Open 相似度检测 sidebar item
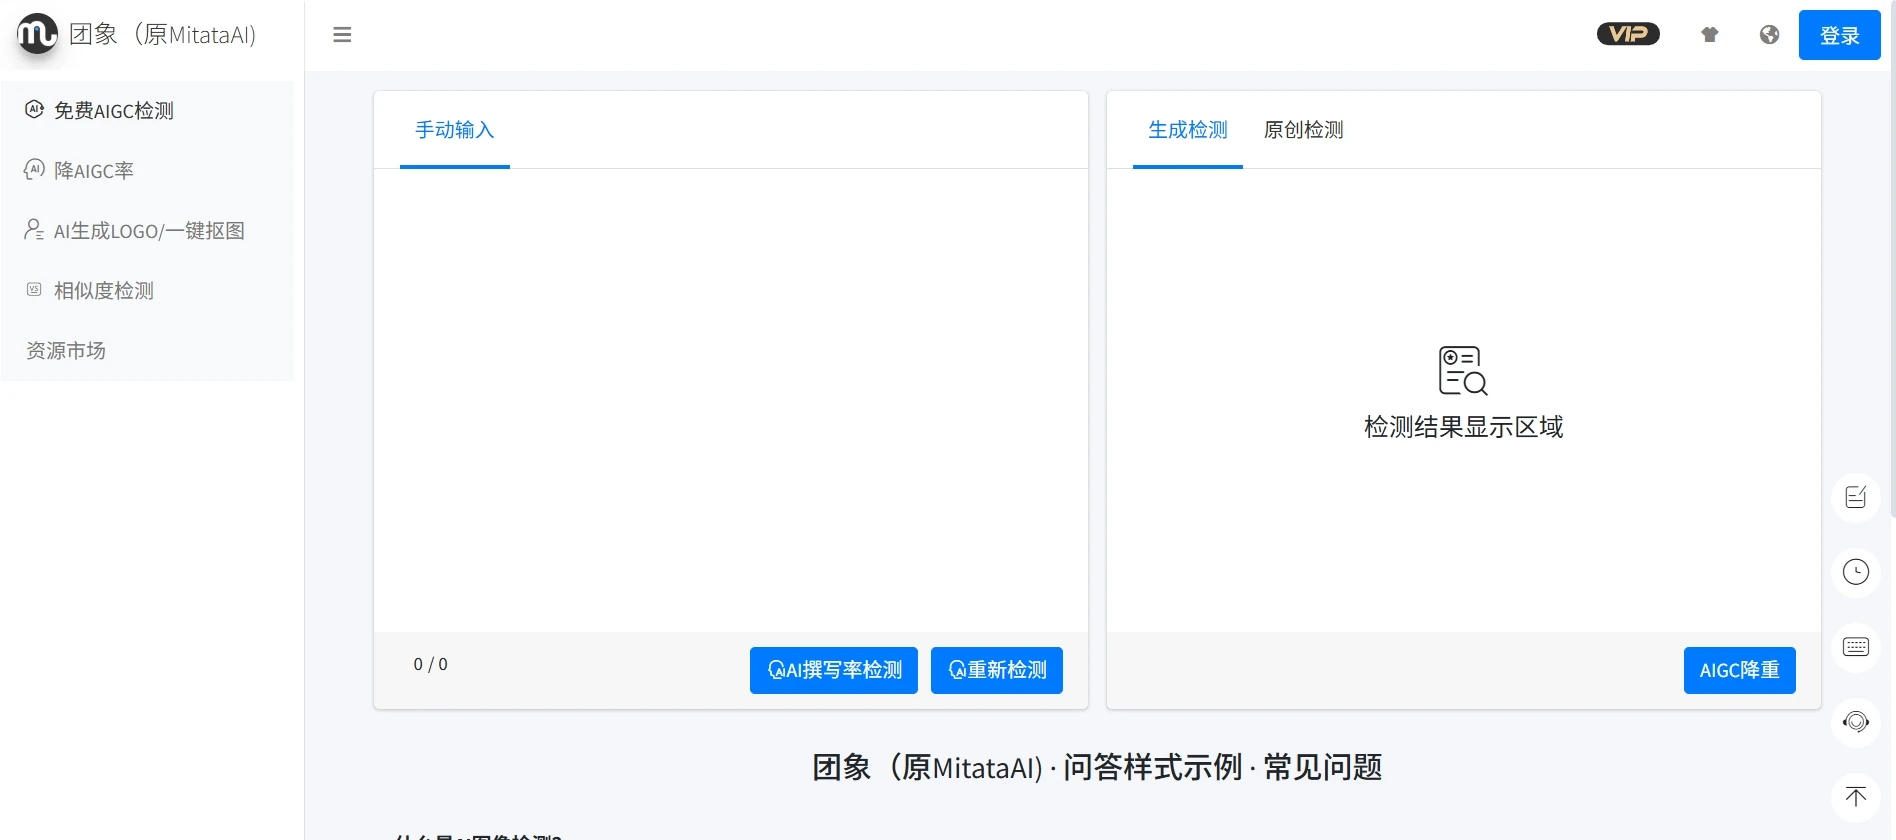The image size is (1896, 840). click(x=148, y=290)
